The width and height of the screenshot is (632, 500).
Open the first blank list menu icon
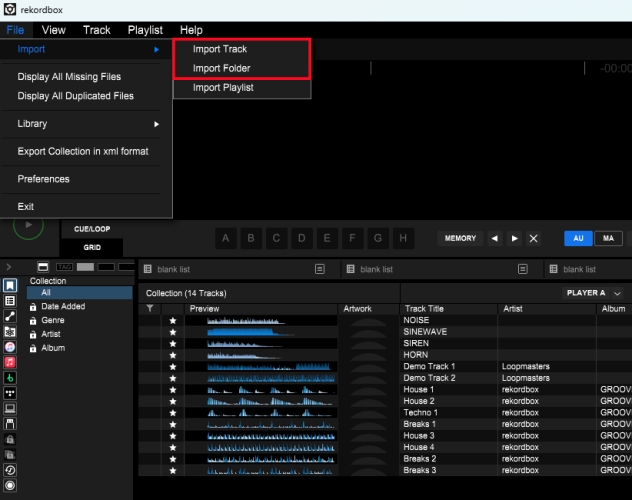point(320,269)
